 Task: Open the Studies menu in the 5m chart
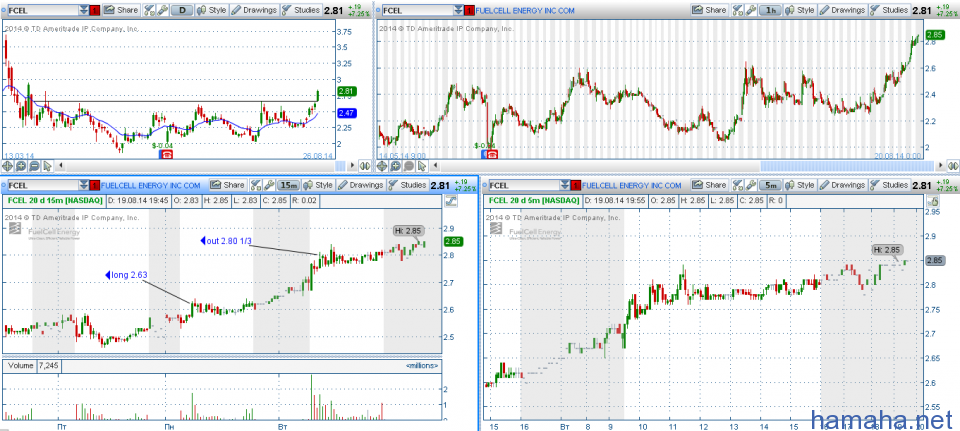coord(890,186)
